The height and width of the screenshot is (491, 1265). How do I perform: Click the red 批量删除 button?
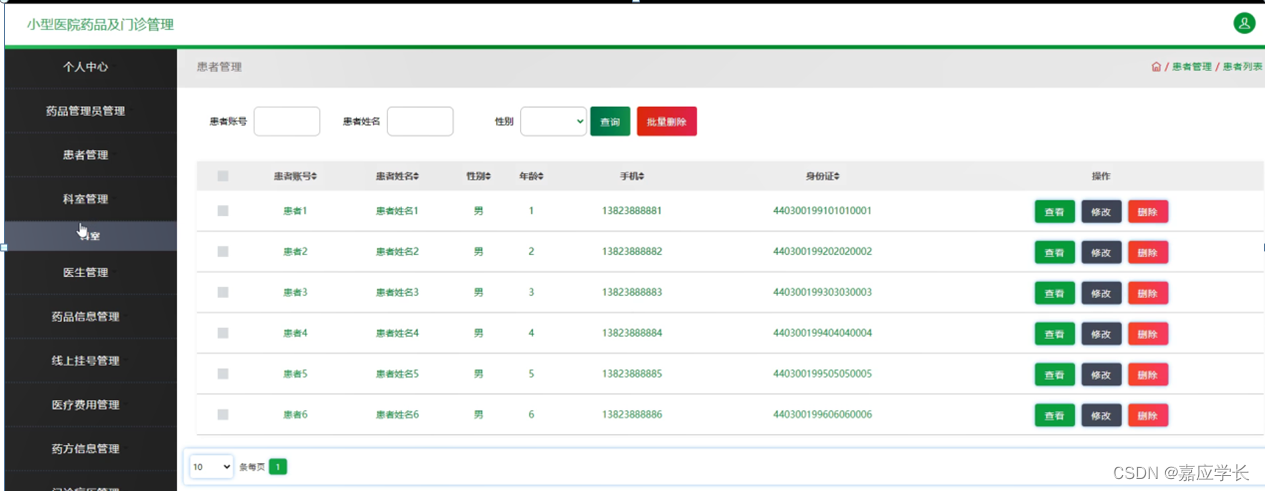pyautogui.click(x=667, y=121)
